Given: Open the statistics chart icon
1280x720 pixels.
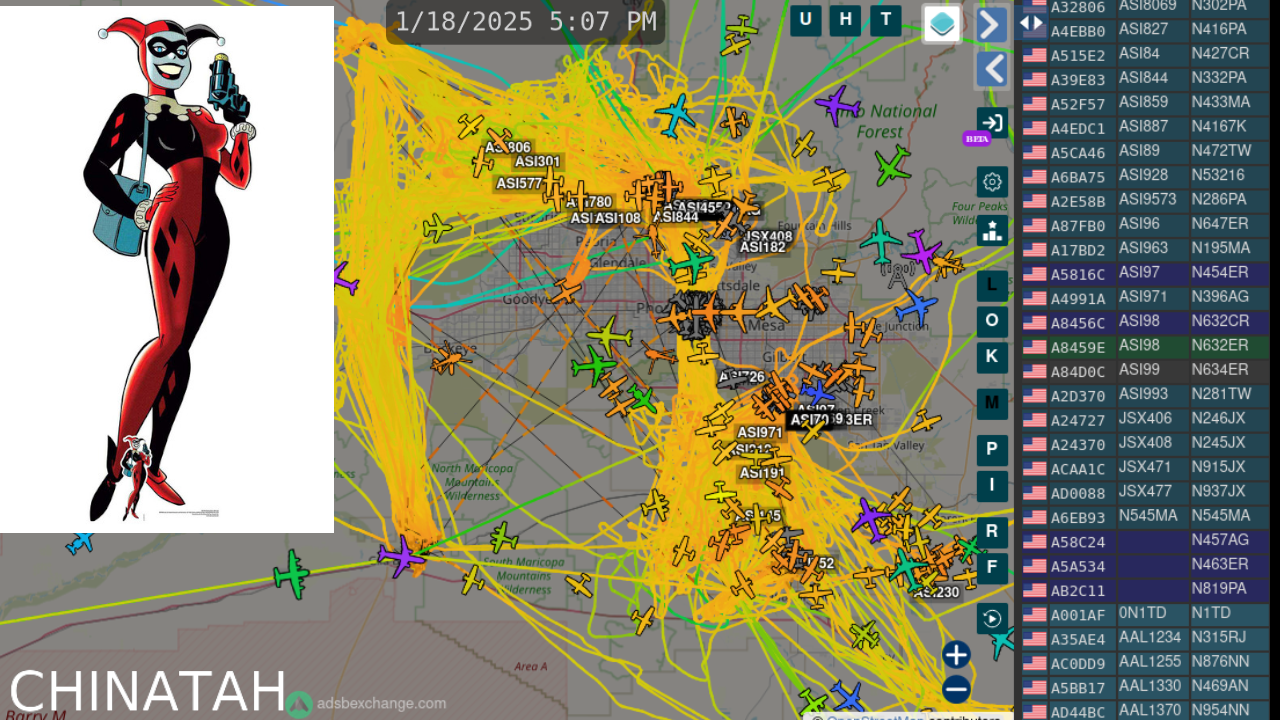Looking at the screenshot, I should pyautogui.click(x=992, y=231).
